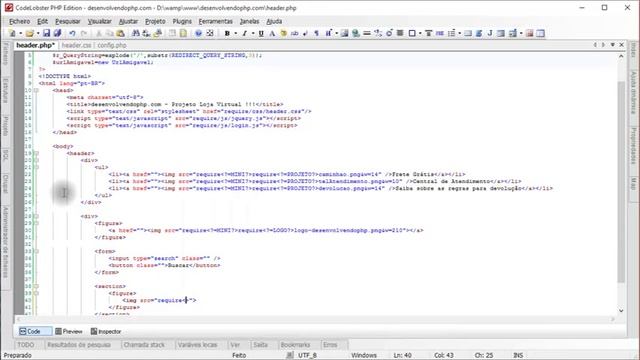Open the Resultados de pesquisa panel tab
This screenshot has height=360, width=640.
[x=79, y=345]
